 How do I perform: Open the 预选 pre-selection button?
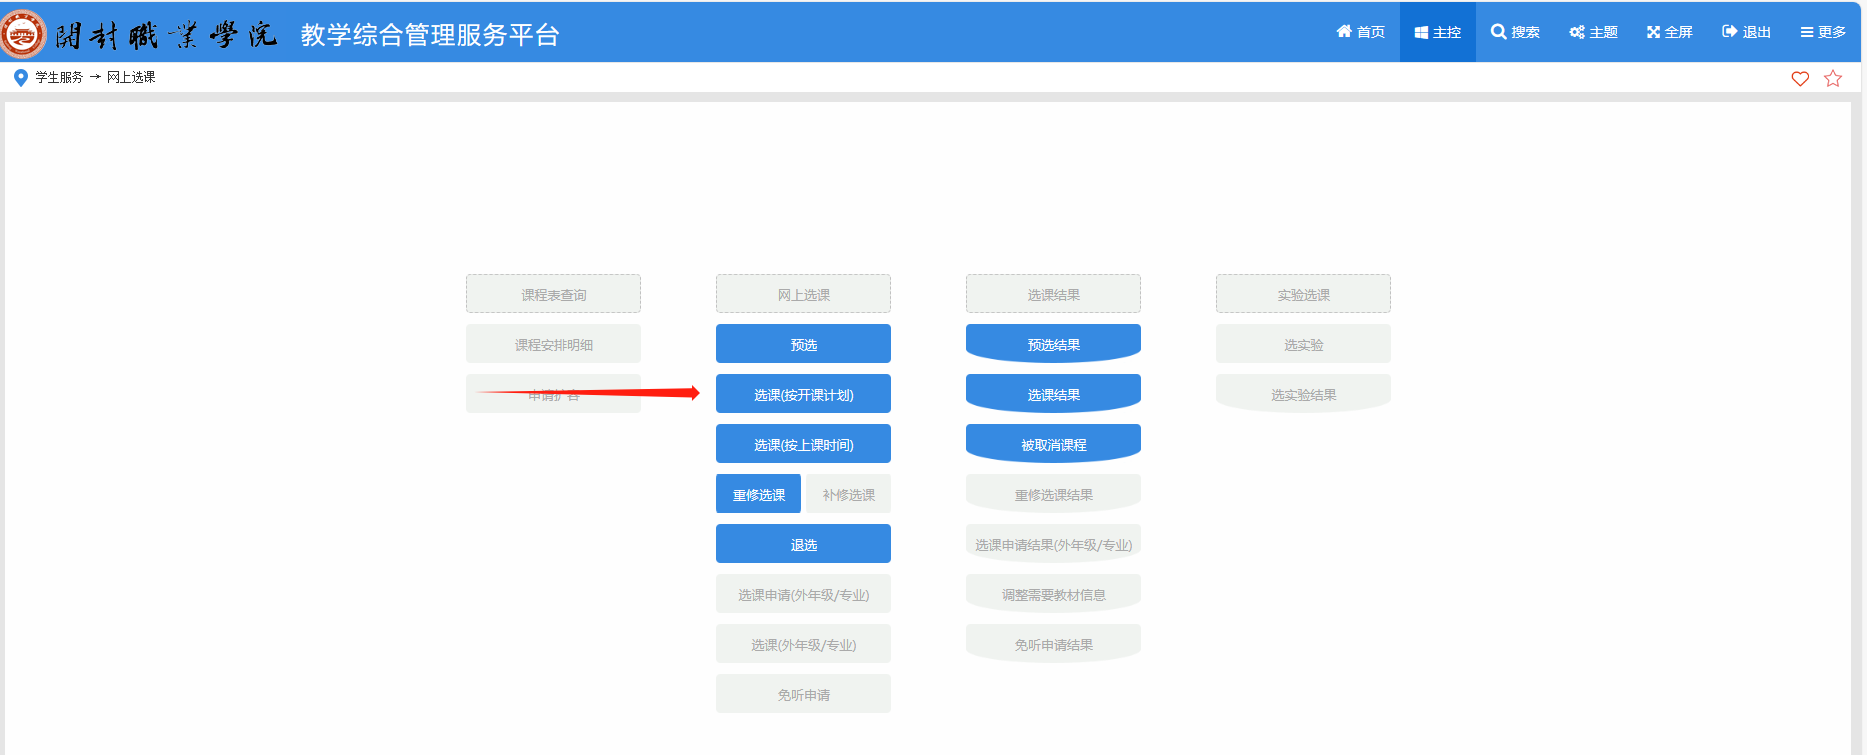click(x=803, y=344)
